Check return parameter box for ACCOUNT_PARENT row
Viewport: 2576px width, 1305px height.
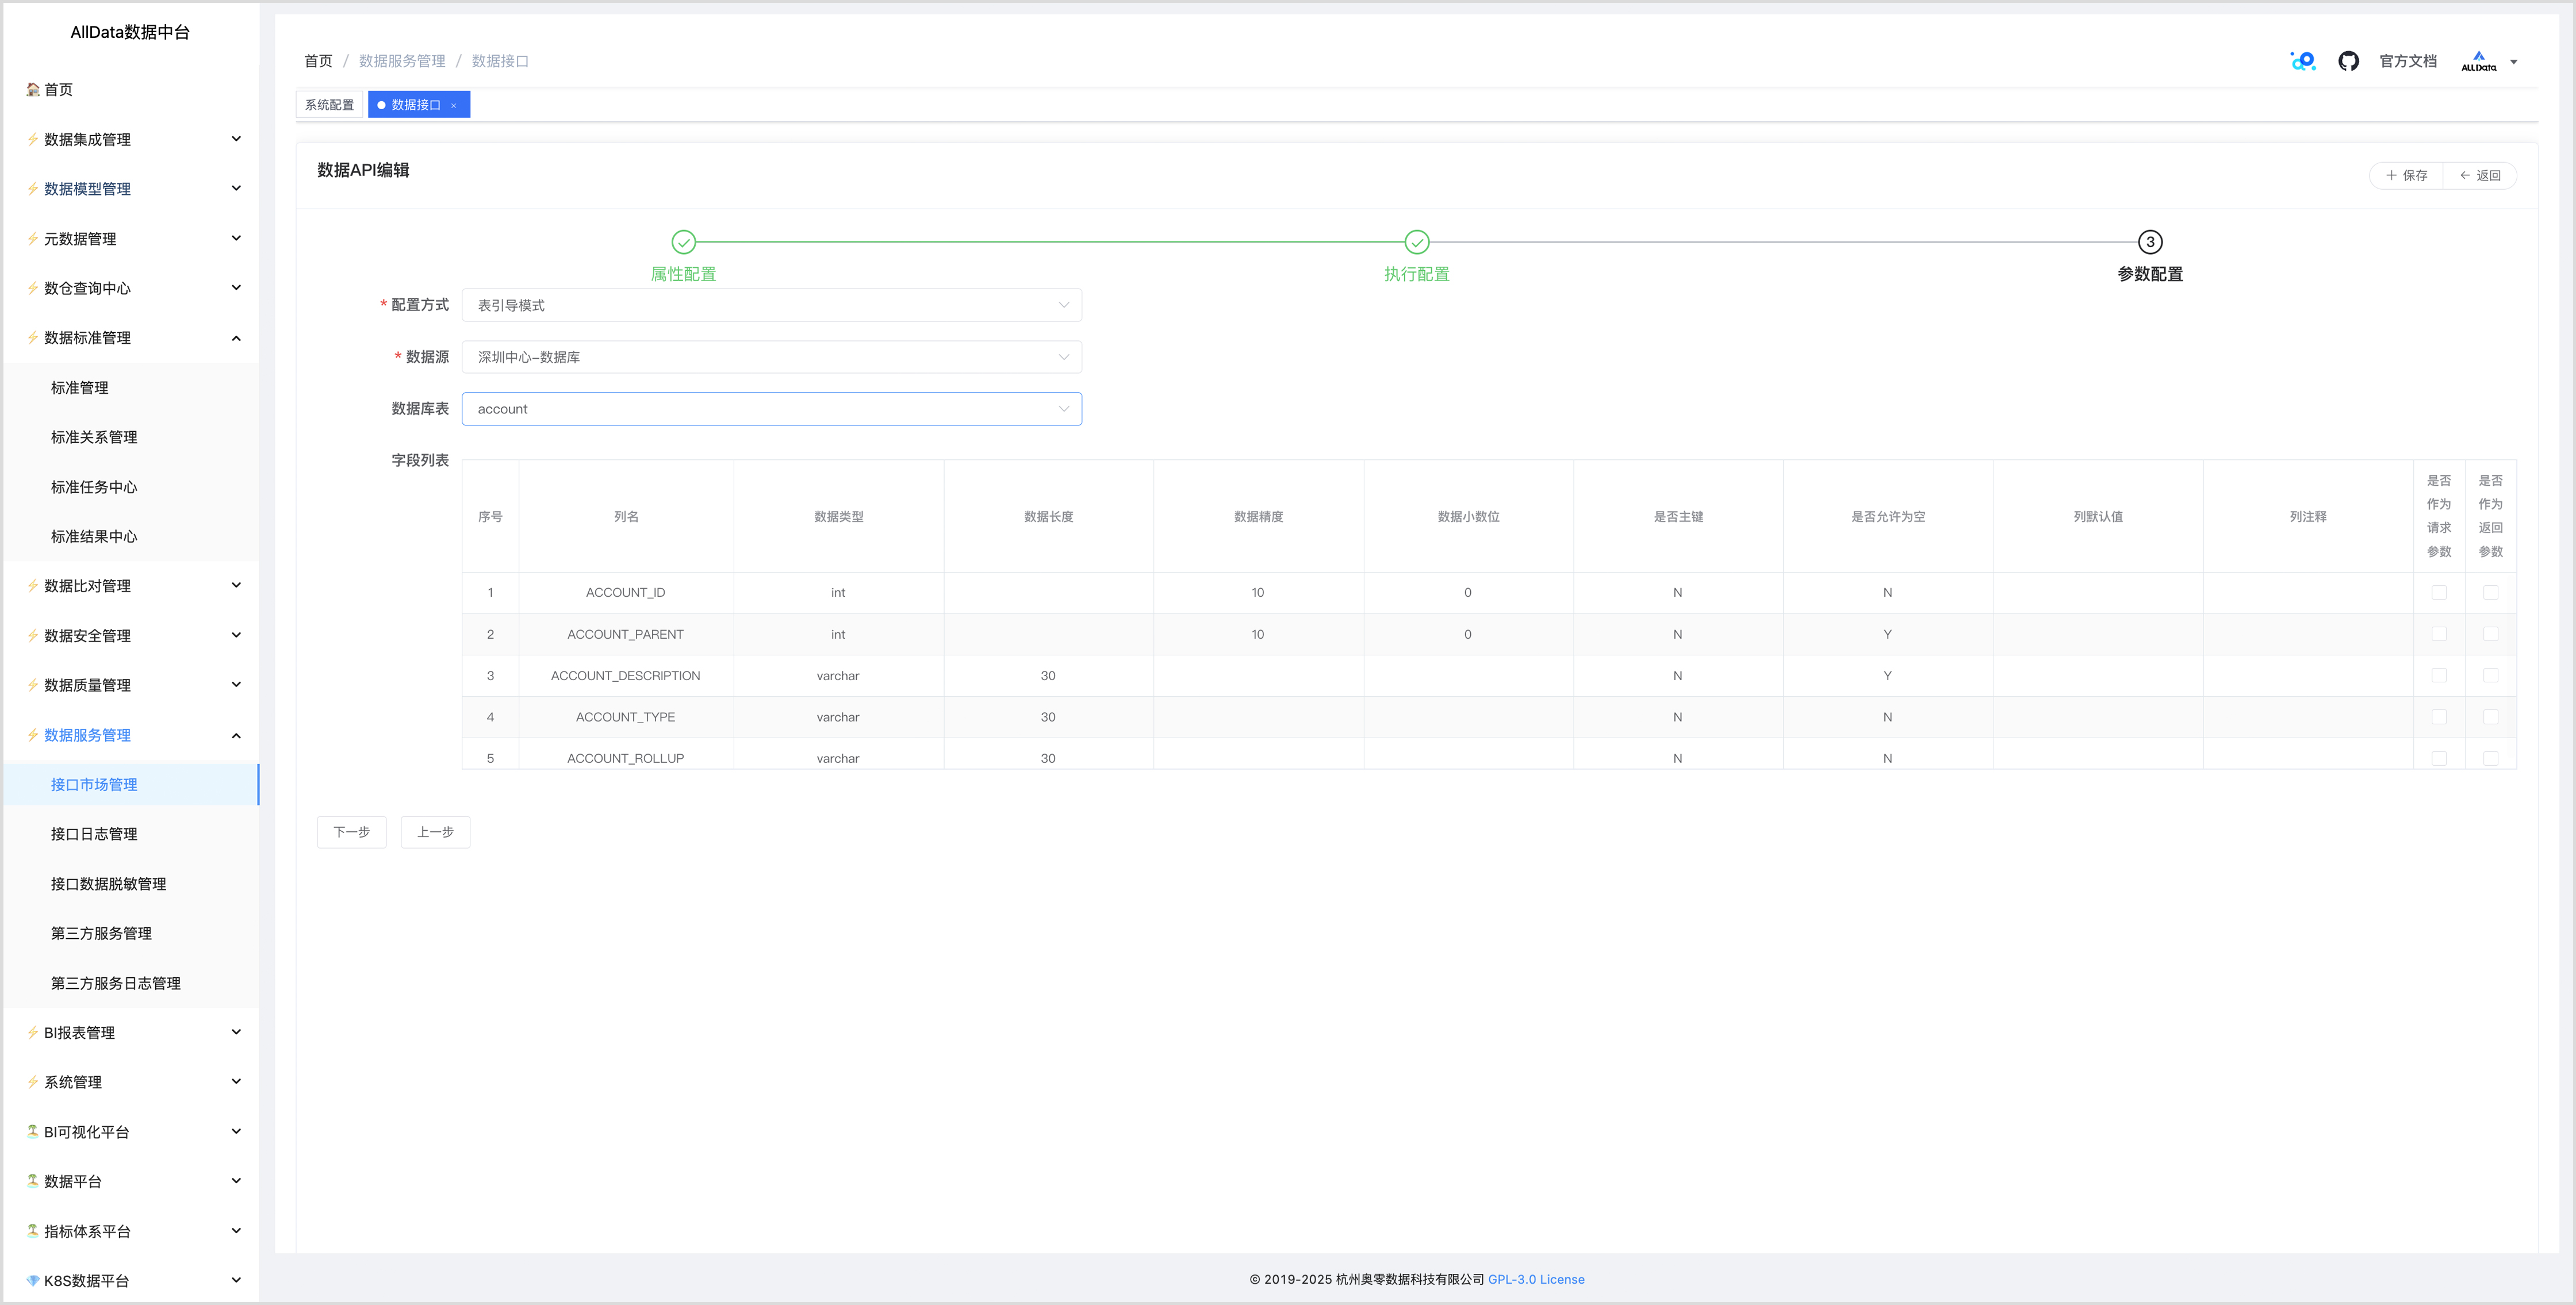pos(2491,634)
